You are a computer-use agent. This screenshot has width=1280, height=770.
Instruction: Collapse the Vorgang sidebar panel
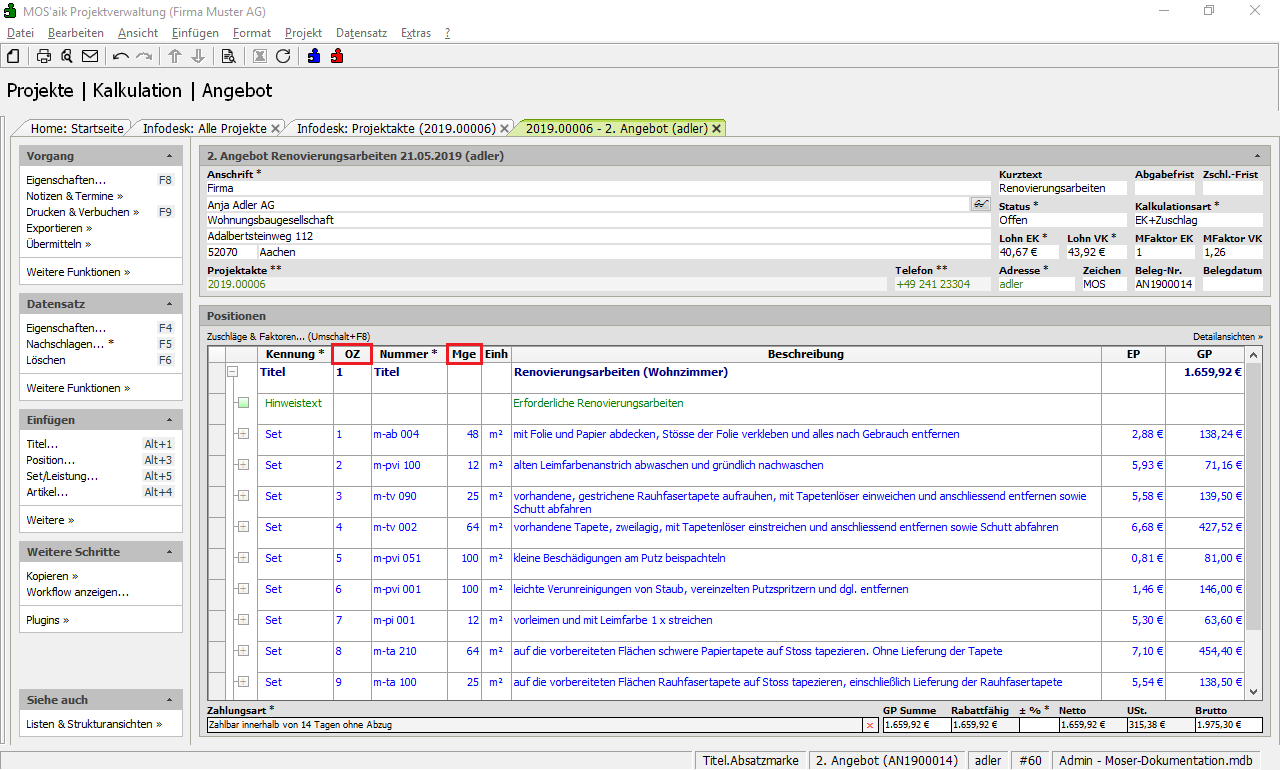click(x=169, y=157)
